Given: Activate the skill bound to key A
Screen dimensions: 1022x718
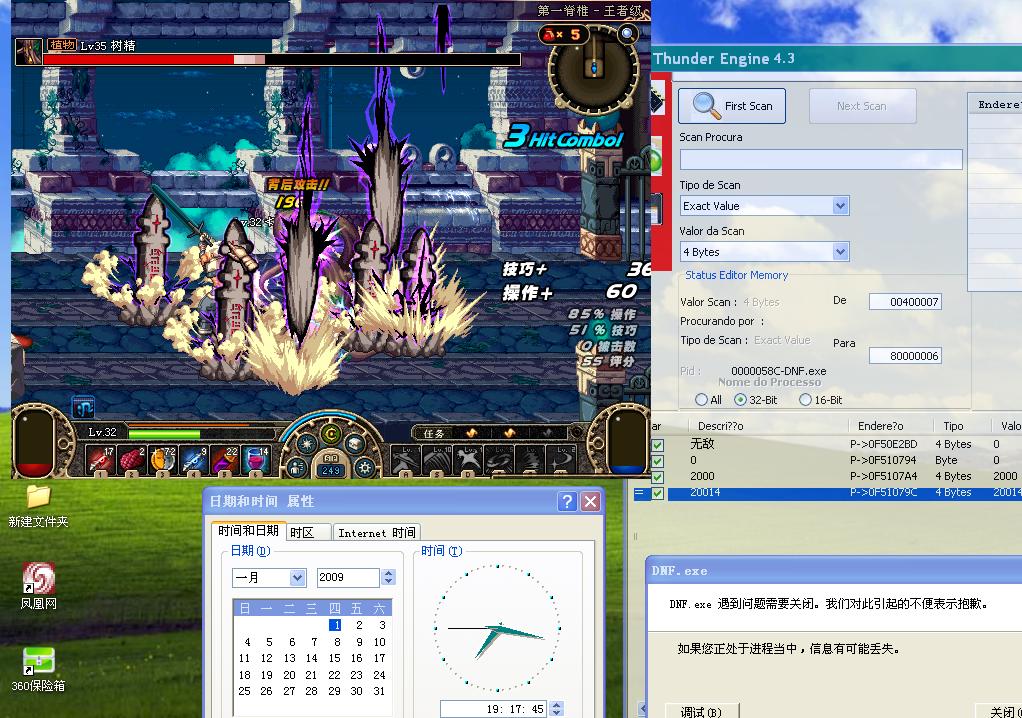Looking at the screenshot, I should click(405, 460).
